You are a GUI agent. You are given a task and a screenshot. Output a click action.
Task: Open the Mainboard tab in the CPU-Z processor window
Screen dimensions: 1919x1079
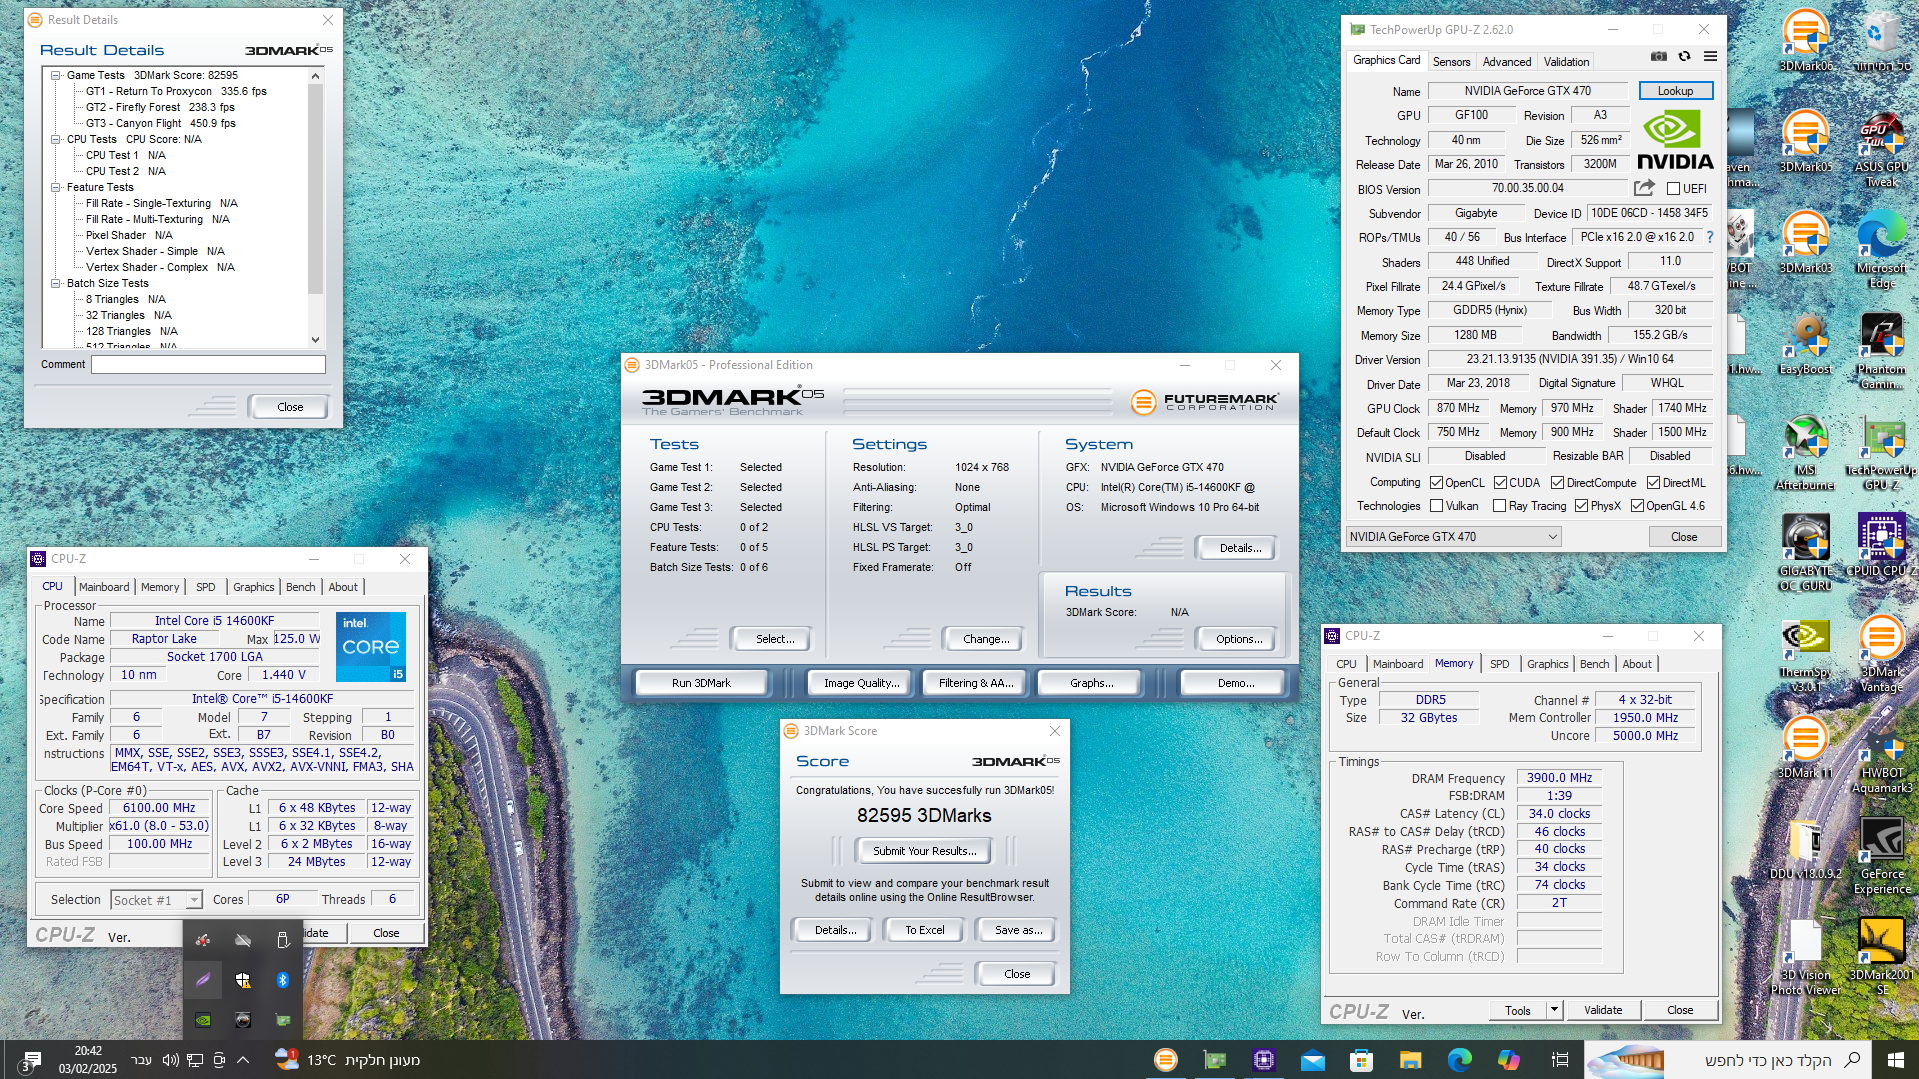[x=104, y=587]
